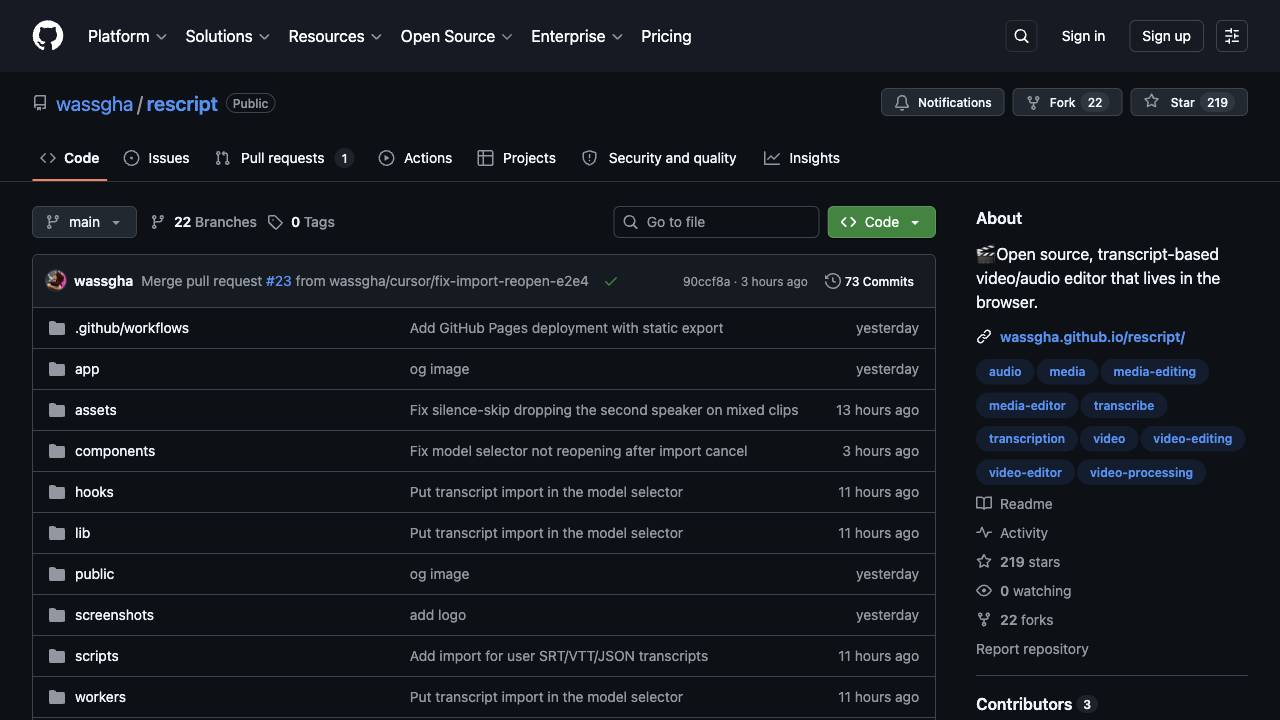Image resolution: width=1280 pixels, height=720 pixels.
Task: Click the tag icon beside 0 Tags
Action: [x=275, y=222]
